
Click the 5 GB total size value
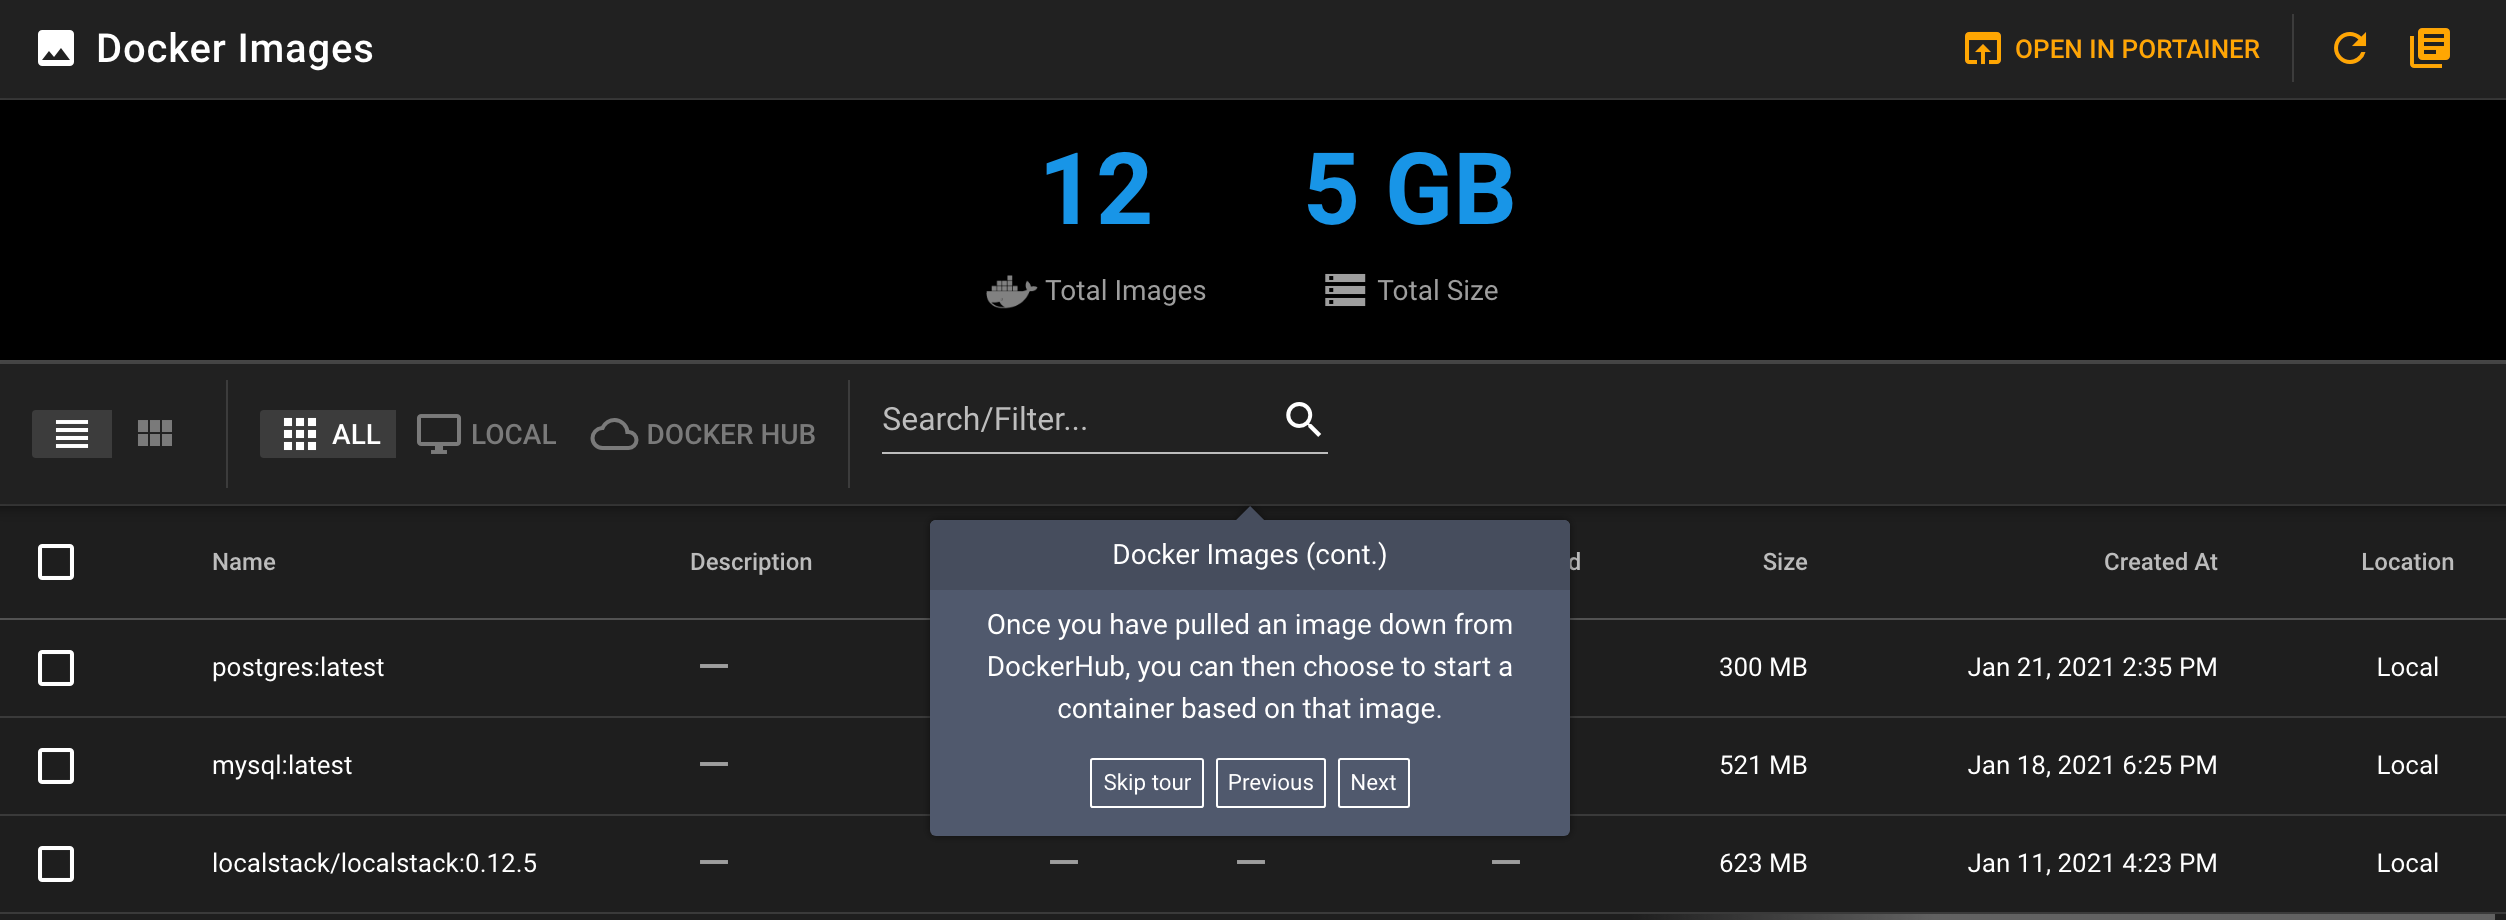pos(1409,189)
